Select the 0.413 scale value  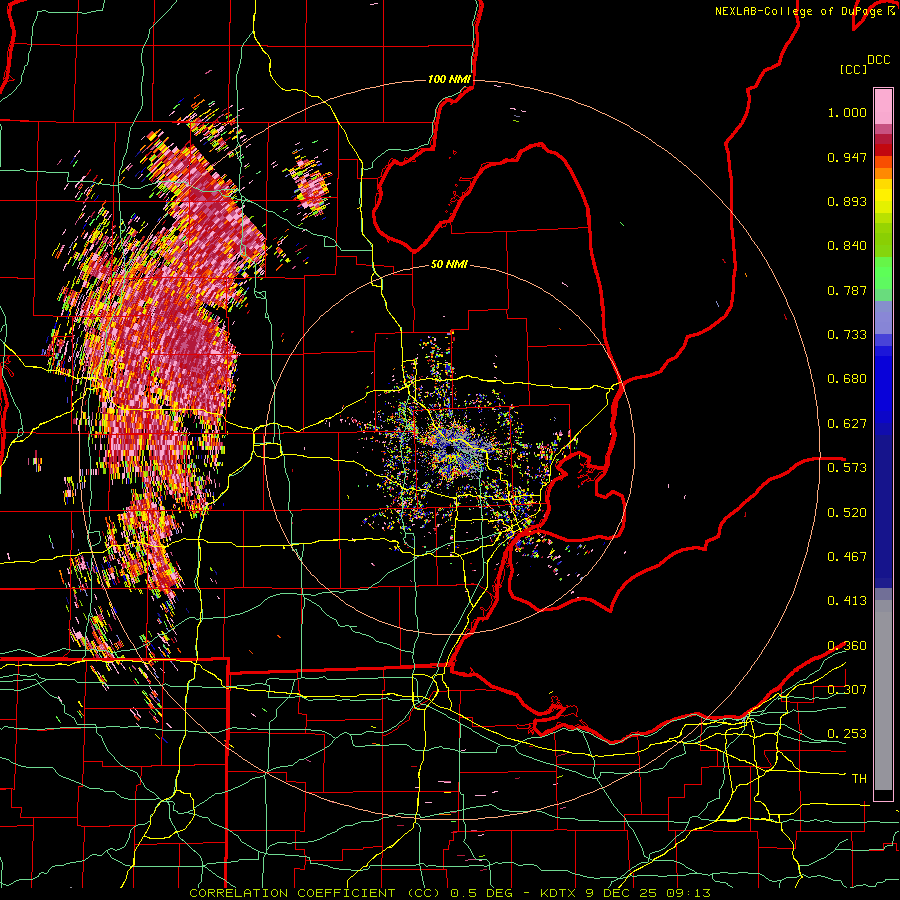[847, 601]
